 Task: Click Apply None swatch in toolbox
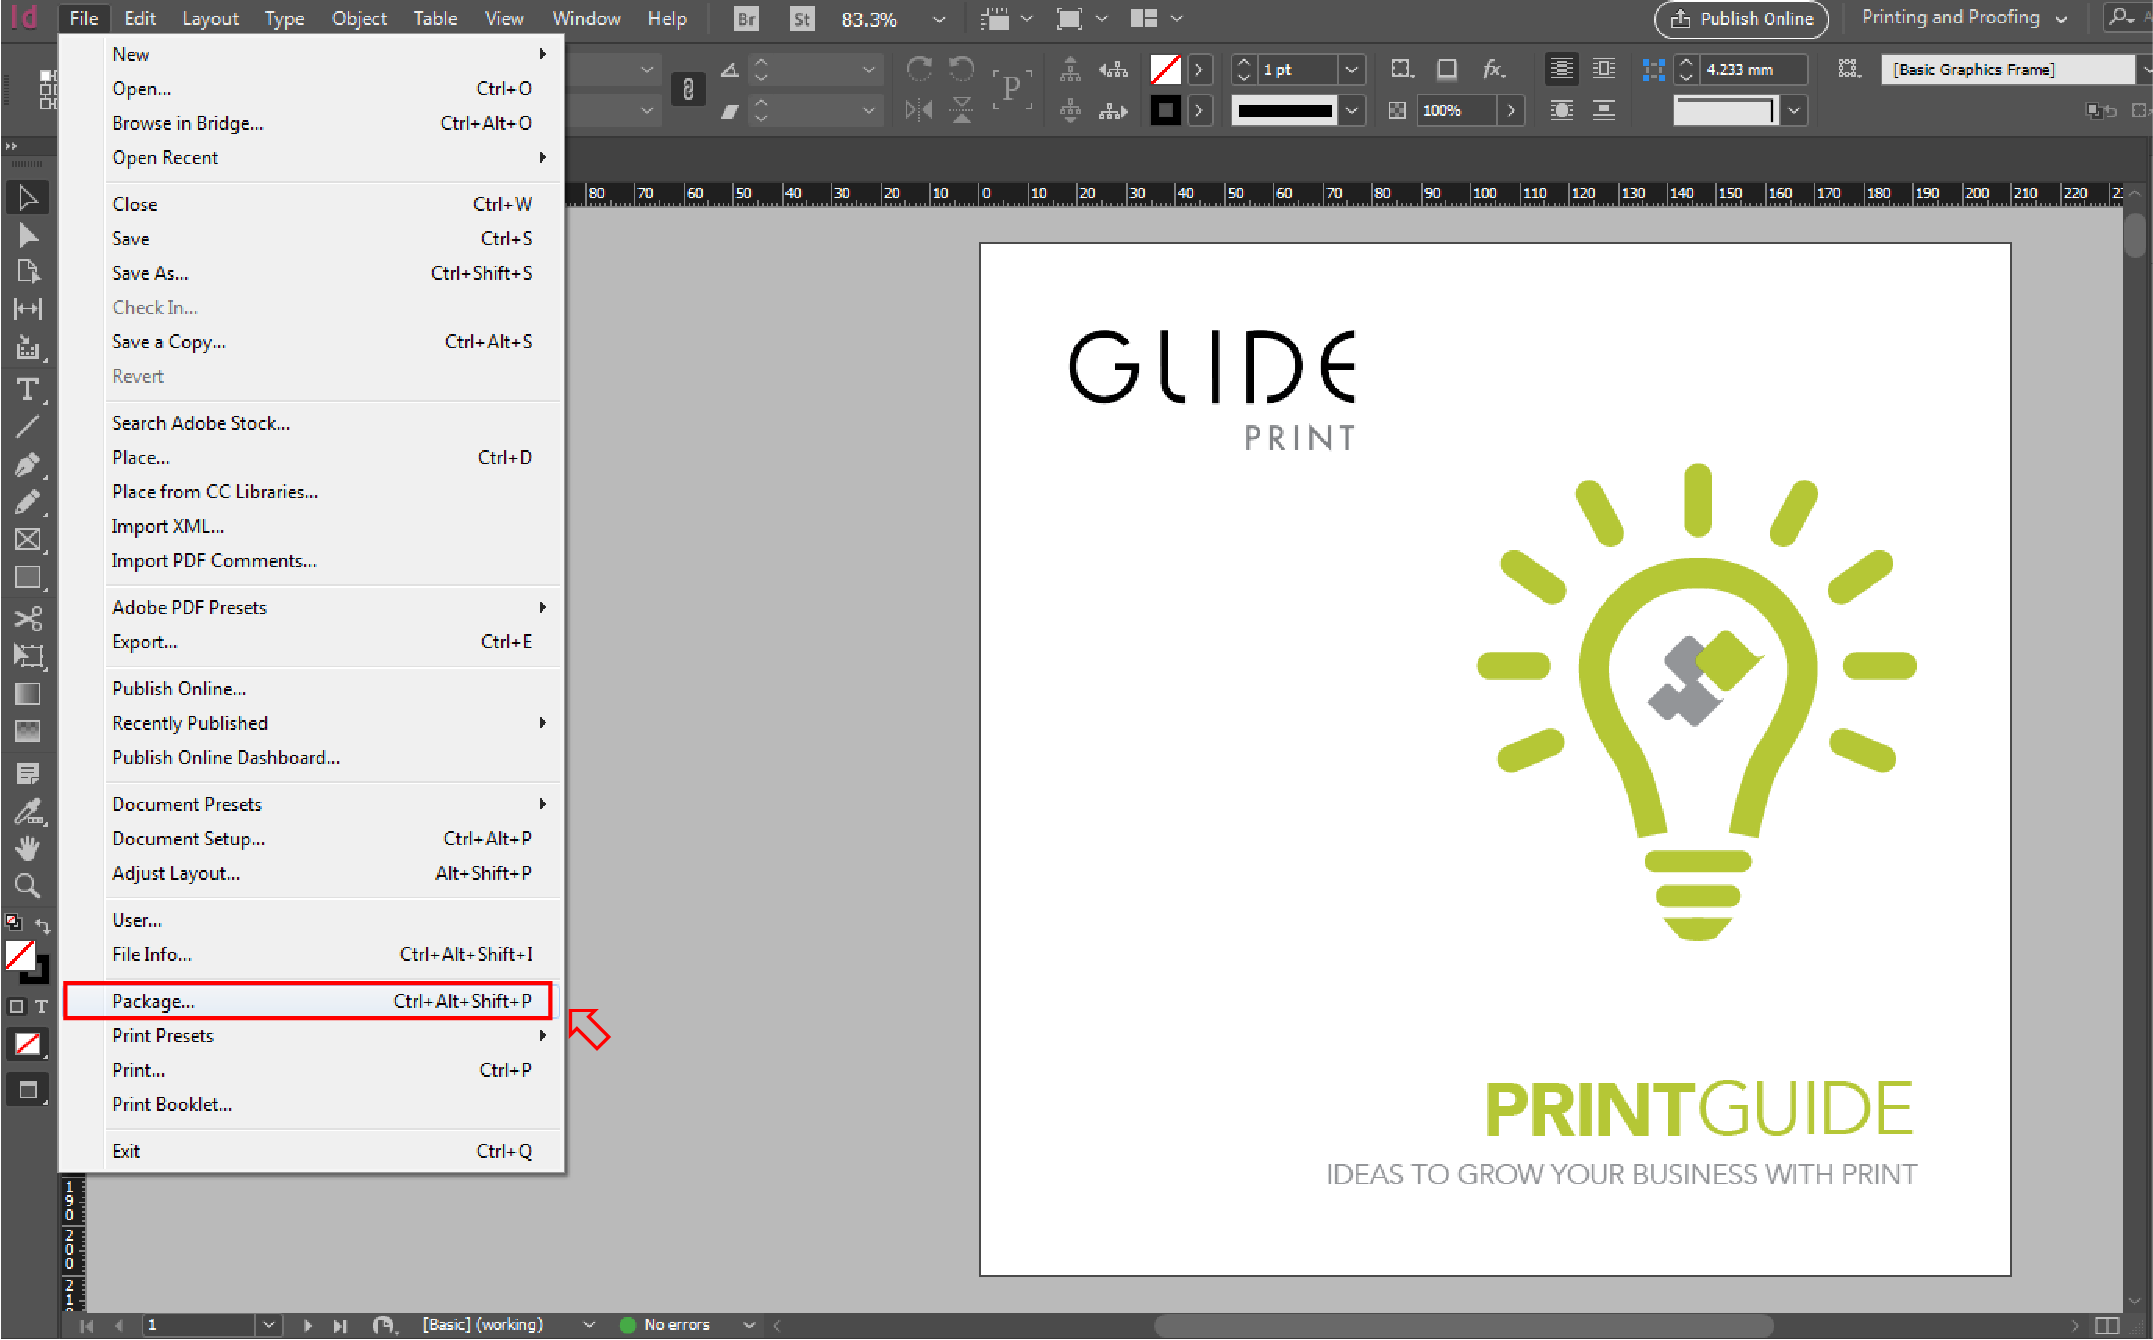click(x=28, y=1044)
